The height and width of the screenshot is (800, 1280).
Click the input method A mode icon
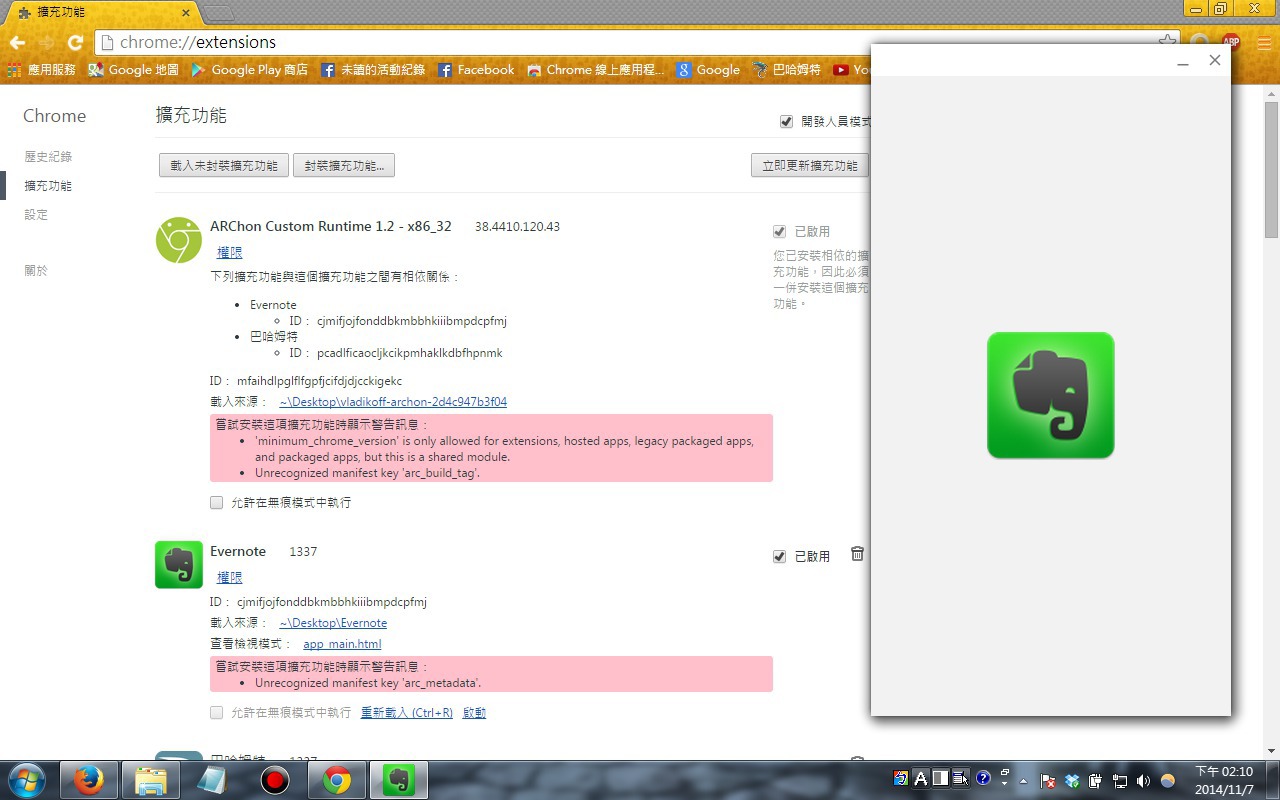point(921,777)
